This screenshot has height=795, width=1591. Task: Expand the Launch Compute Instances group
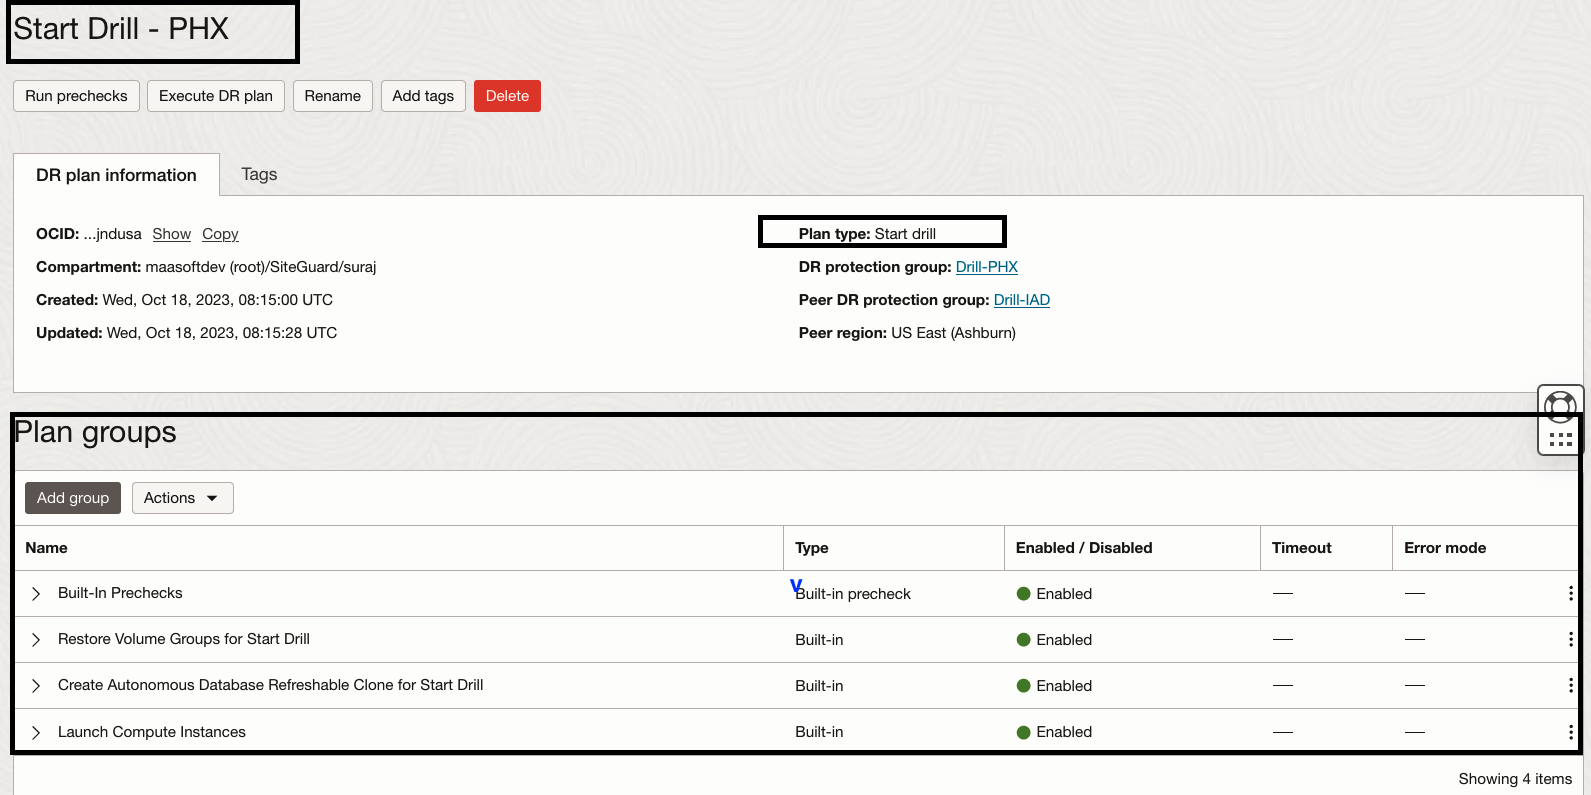click(36, 733)
